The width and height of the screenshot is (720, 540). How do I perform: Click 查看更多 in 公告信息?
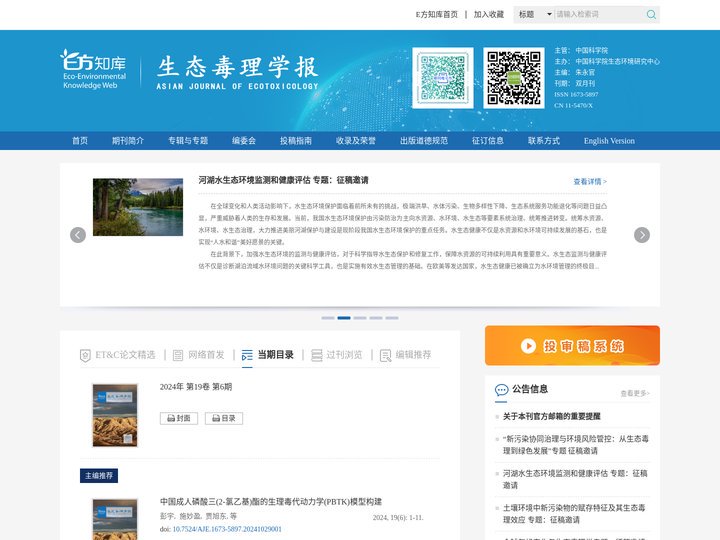click(x=635, y=394)
